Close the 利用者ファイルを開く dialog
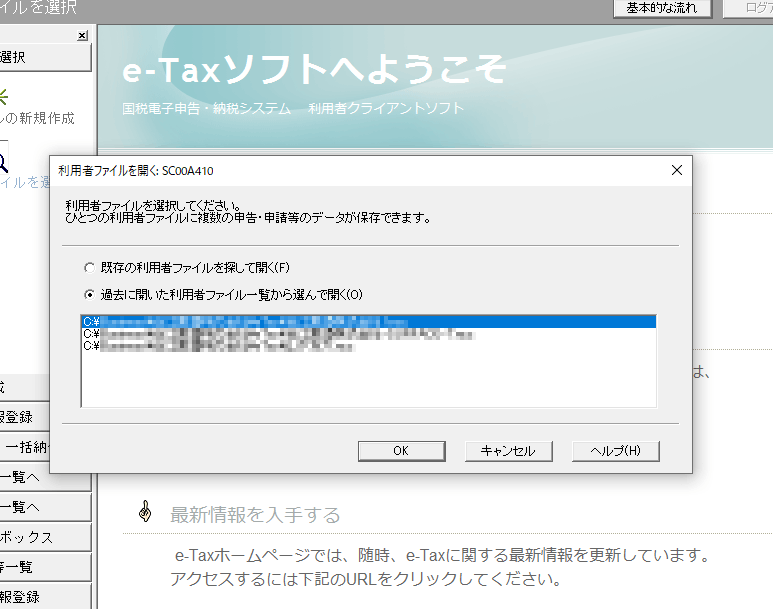The width and height of the screenshot is (773, 609). 677,170
